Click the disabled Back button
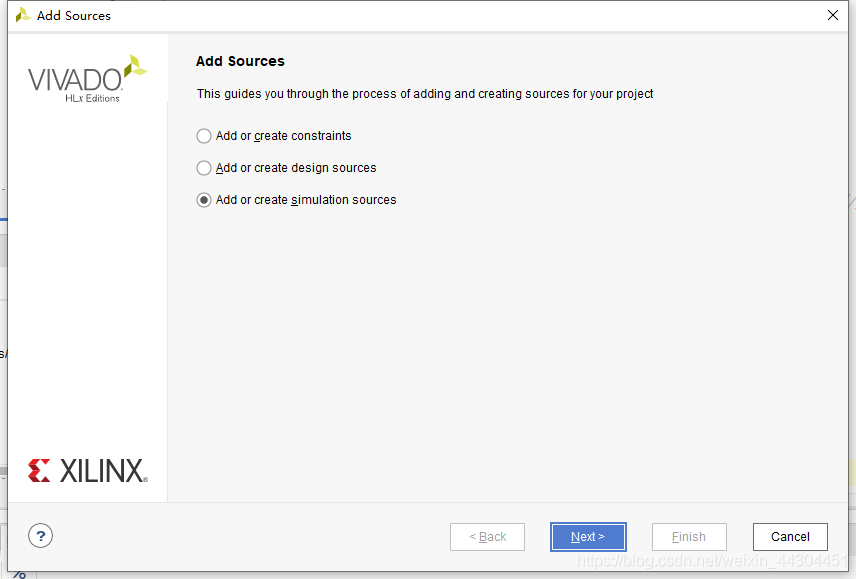 point(488,537)
